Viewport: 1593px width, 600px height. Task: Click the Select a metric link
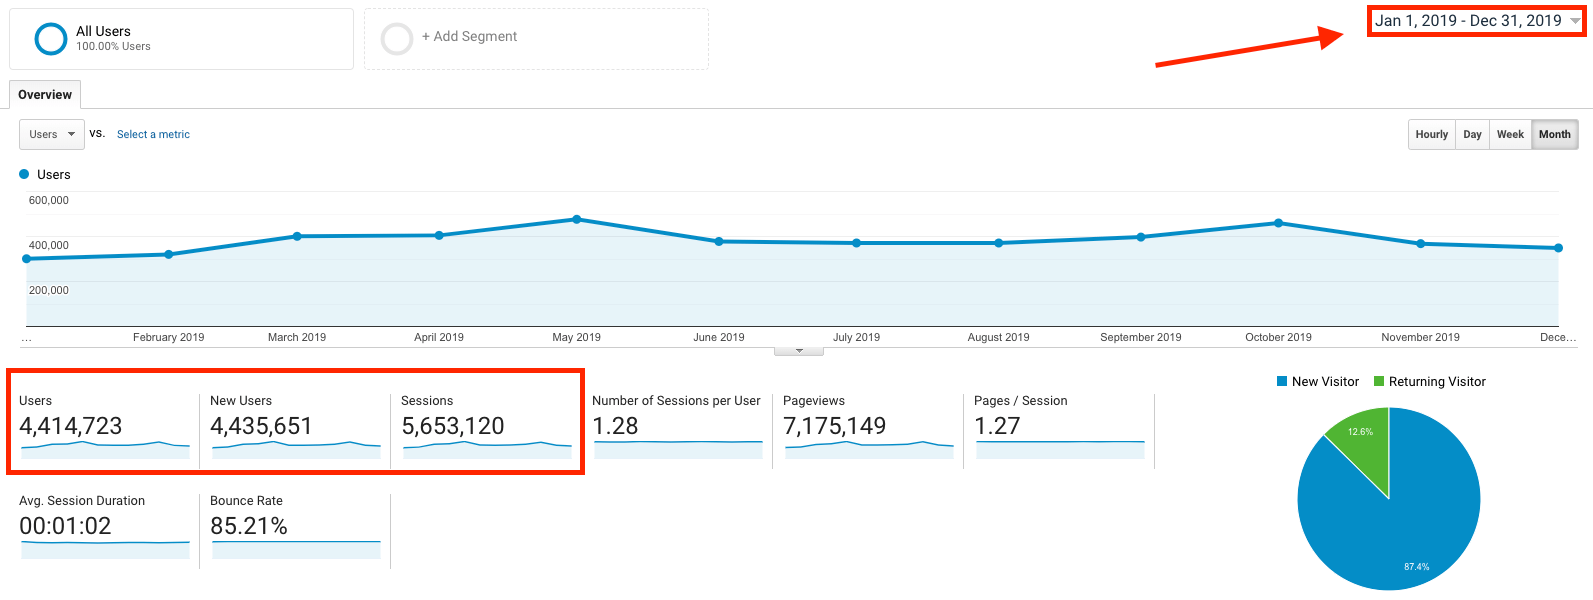pyautogui.click(x=153, y=134)
